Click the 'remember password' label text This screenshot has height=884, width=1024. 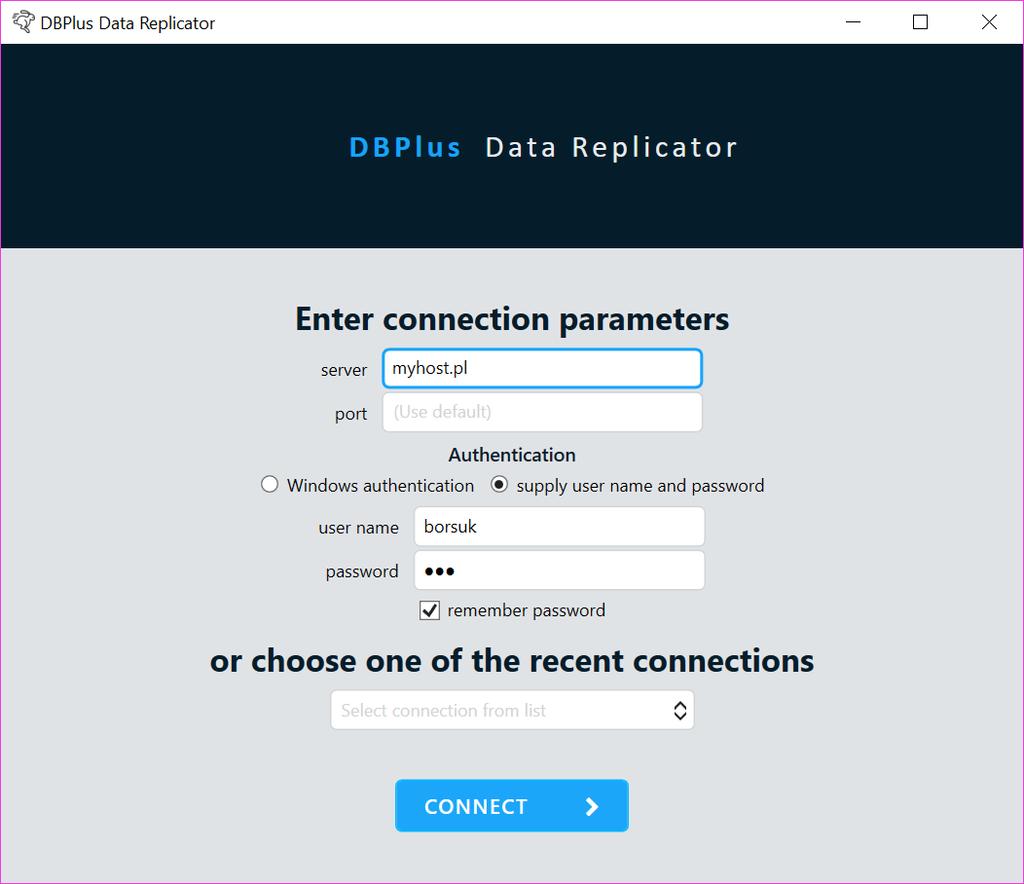526,610
